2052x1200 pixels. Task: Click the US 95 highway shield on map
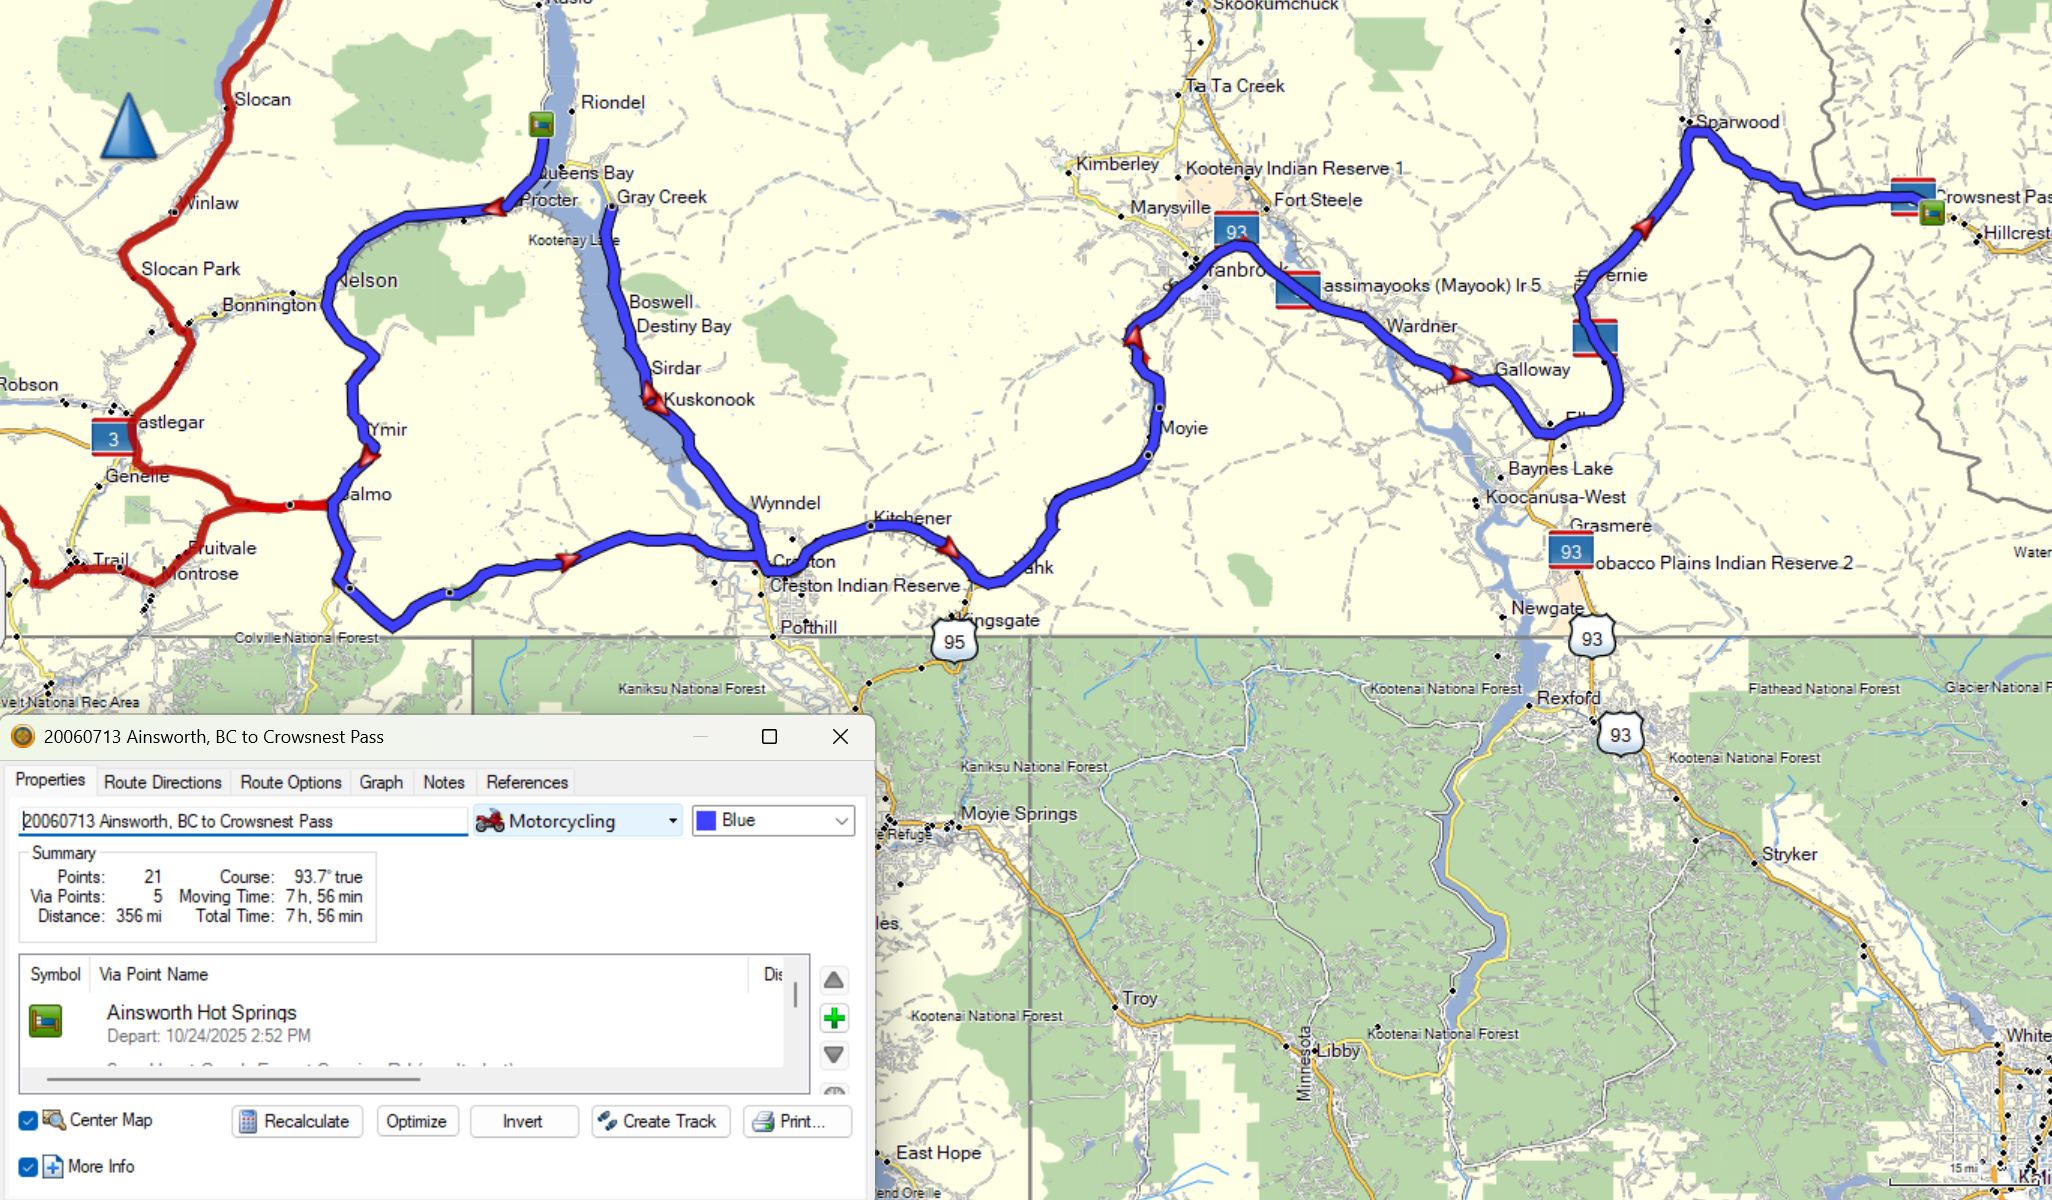954,642
